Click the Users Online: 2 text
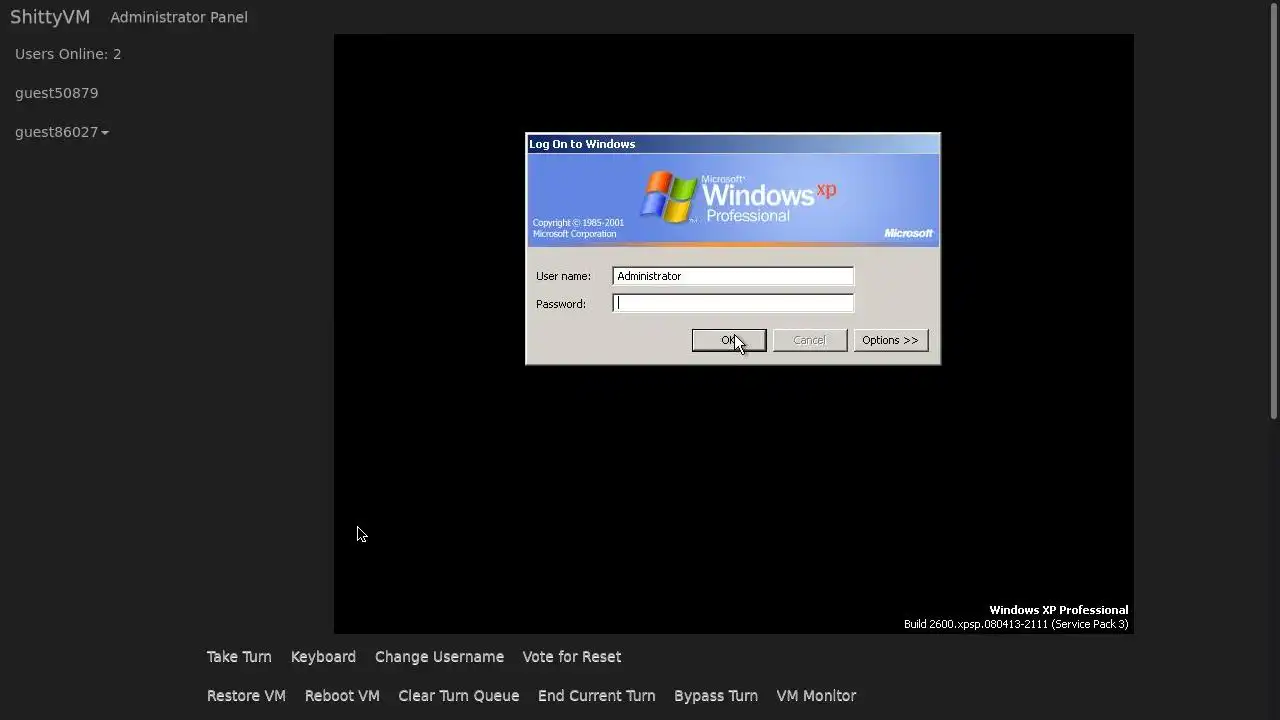The height and width of the screenshot is (720, 1280). click(68, 54)
